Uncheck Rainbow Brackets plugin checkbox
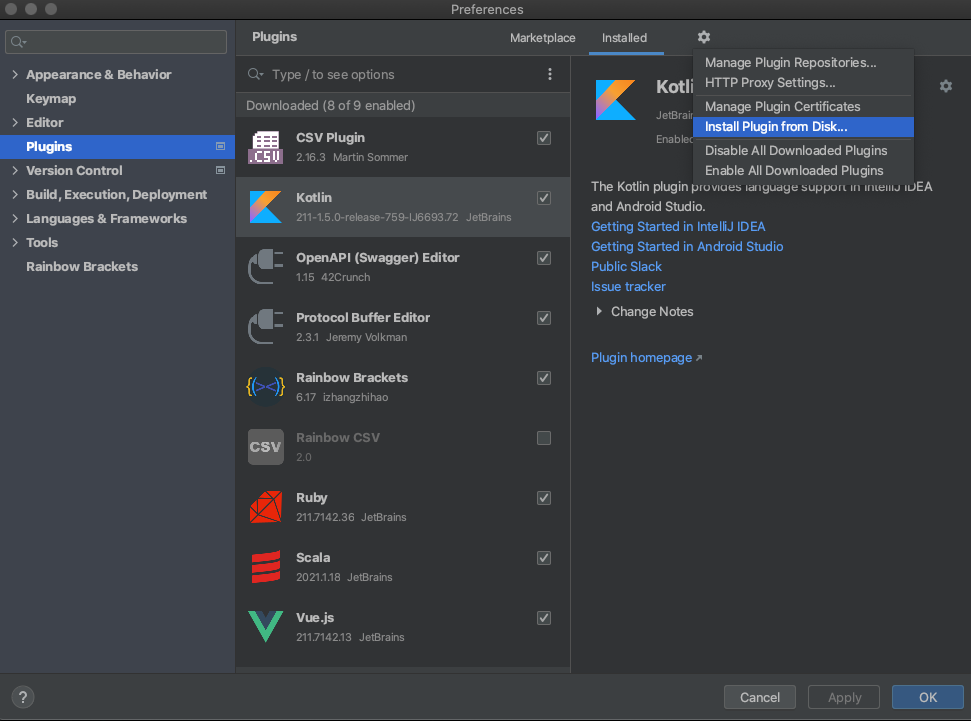Viewport: 971px width, 721px height. [x=544, y=378]
